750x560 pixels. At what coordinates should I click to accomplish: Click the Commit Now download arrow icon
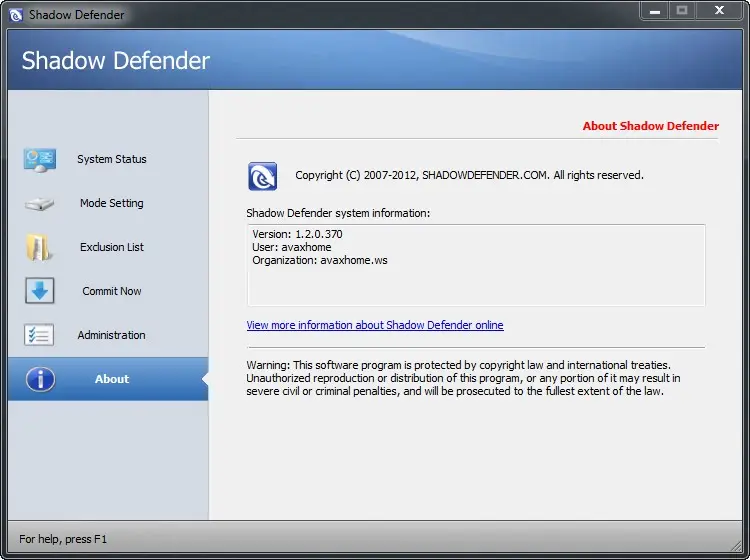point(40,291)
